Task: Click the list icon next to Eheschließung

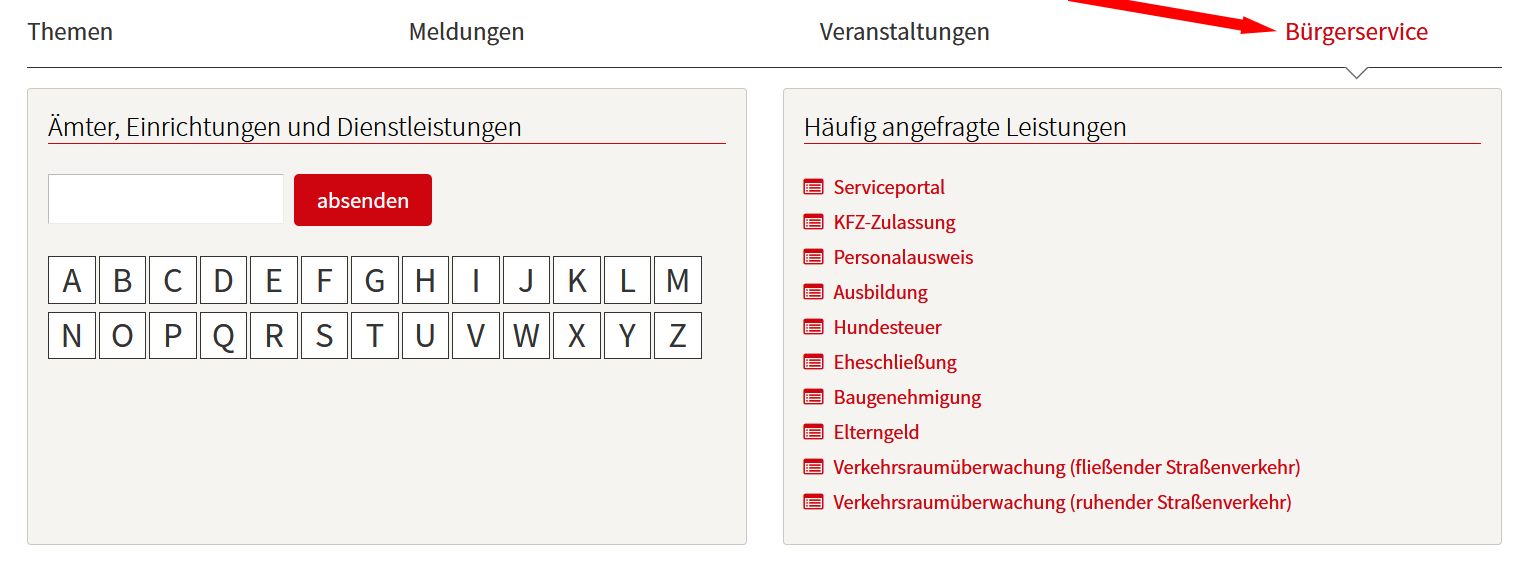Action: tap(813, 362)
